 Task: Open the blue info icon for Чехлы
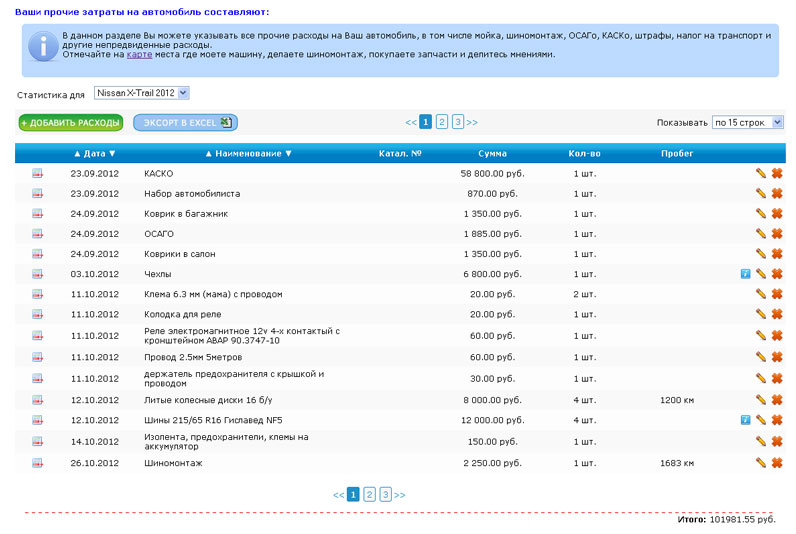[x=745, y=273]
